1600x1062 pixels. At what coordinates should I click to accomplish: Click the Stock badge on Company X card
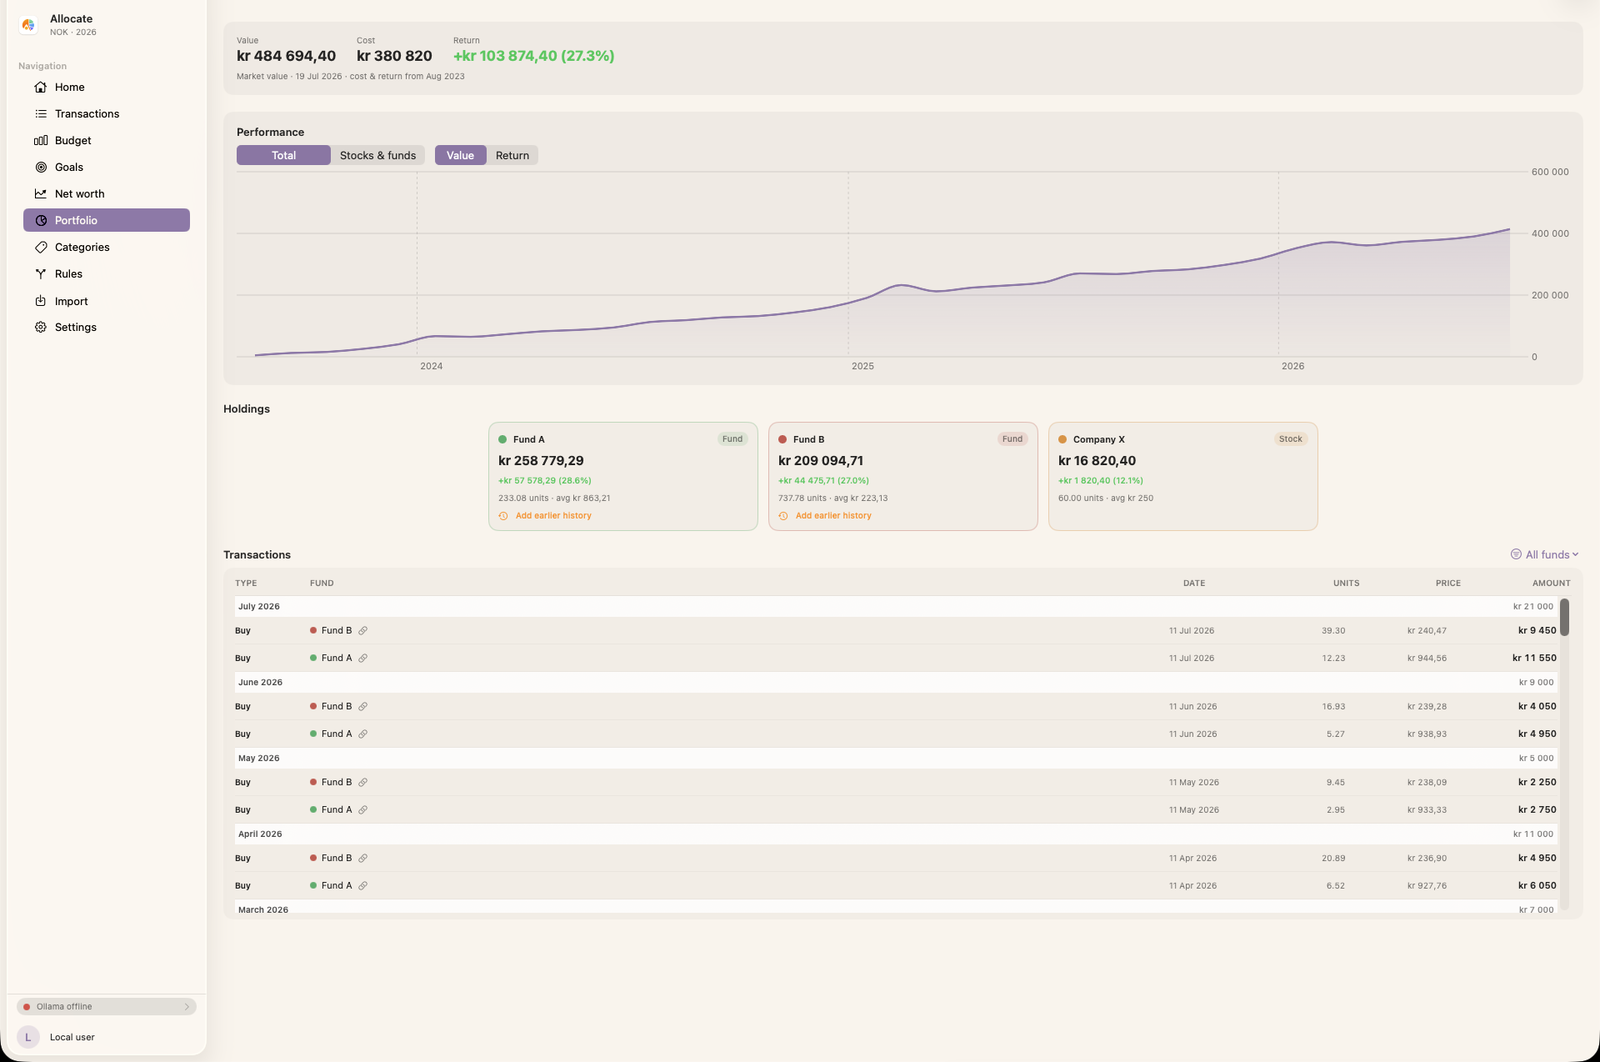click(1290, 439)
